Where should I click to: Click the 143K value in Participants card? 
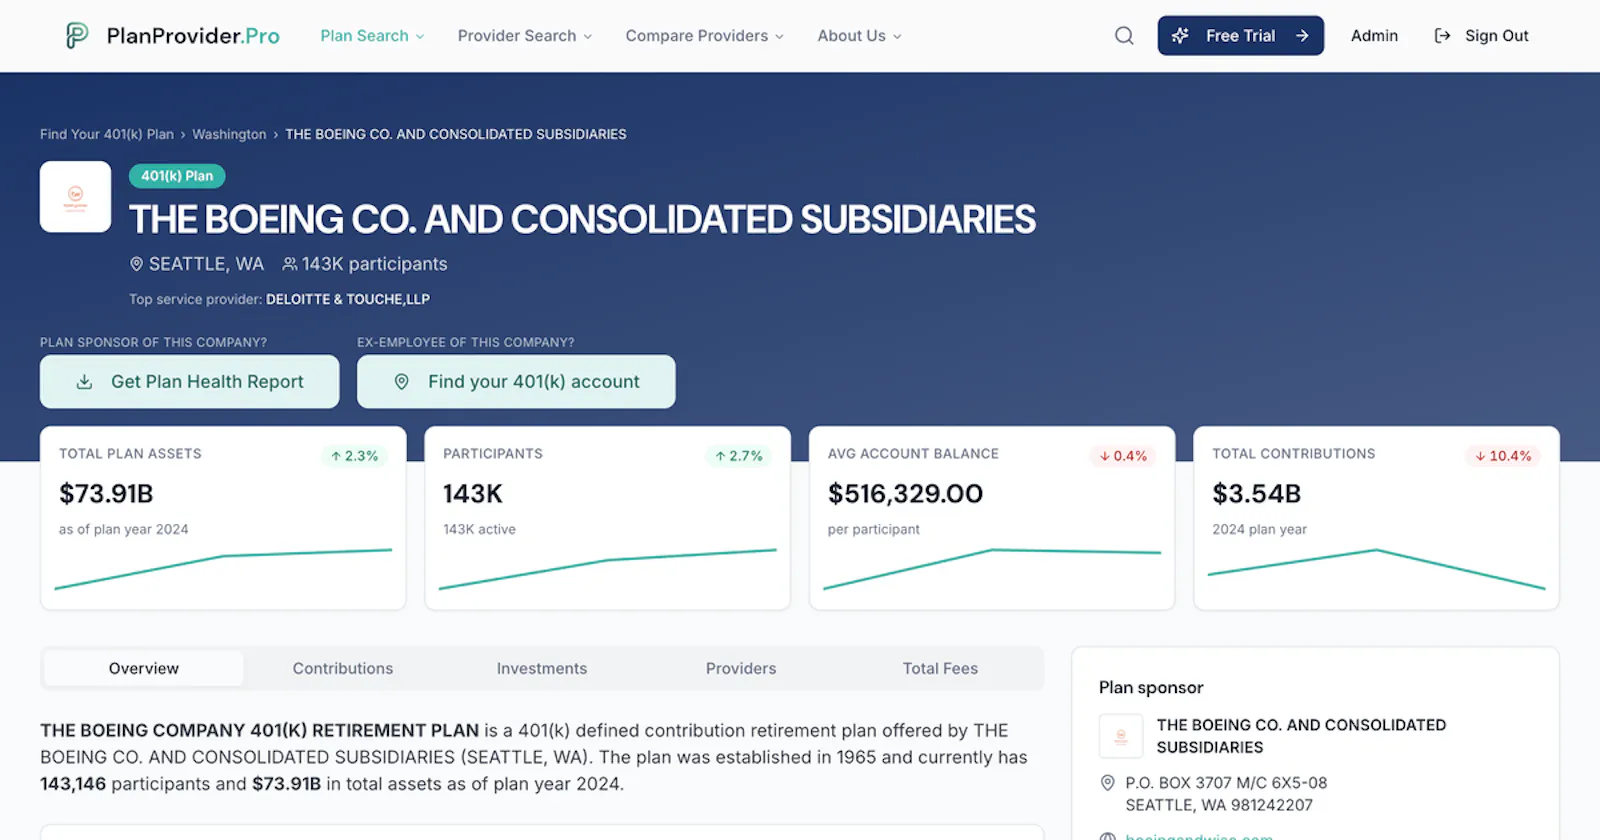(473, 494)
